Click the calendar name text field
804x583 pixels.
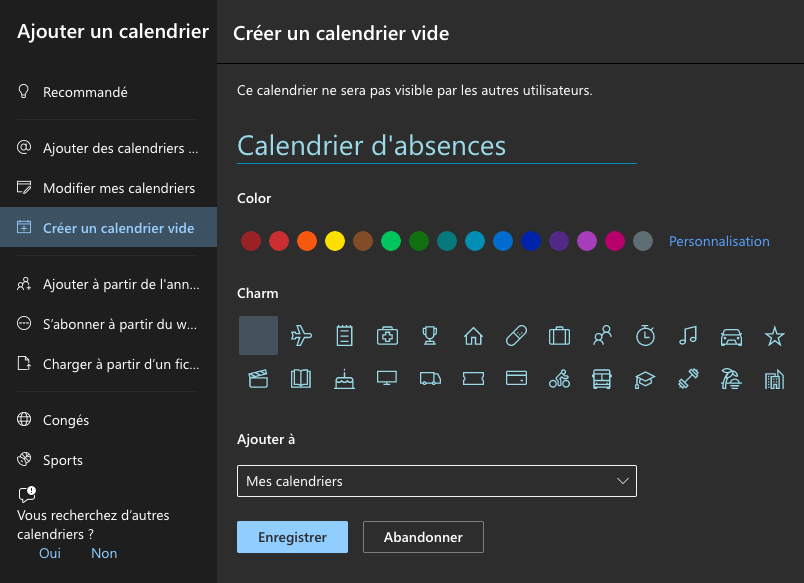click(436, 146)
